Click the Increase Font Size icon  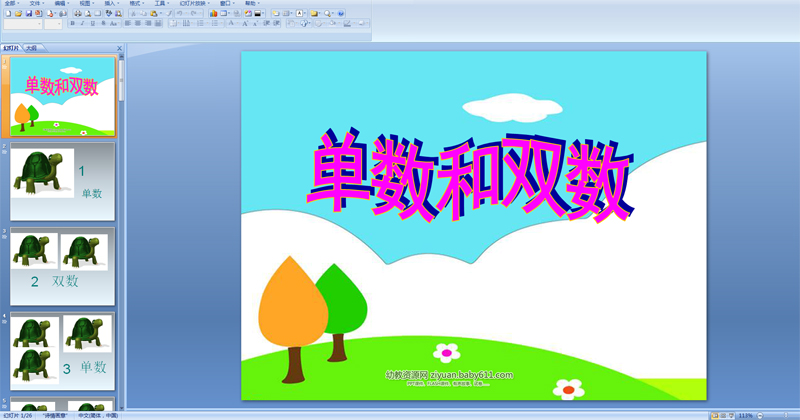click(245, 23)
